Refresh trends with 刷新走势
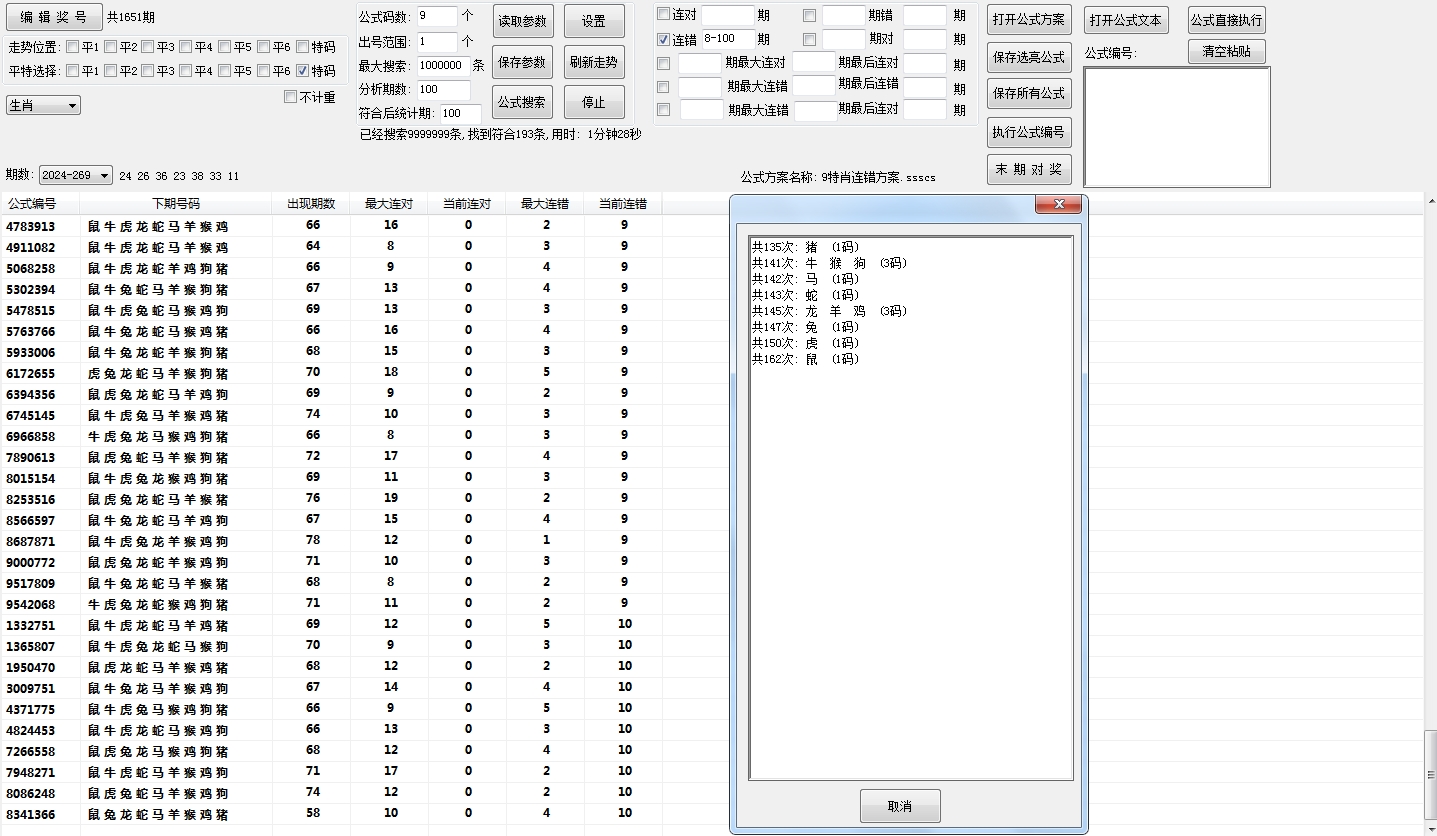This screenshot has height=836, width=1437. (594, 60)
